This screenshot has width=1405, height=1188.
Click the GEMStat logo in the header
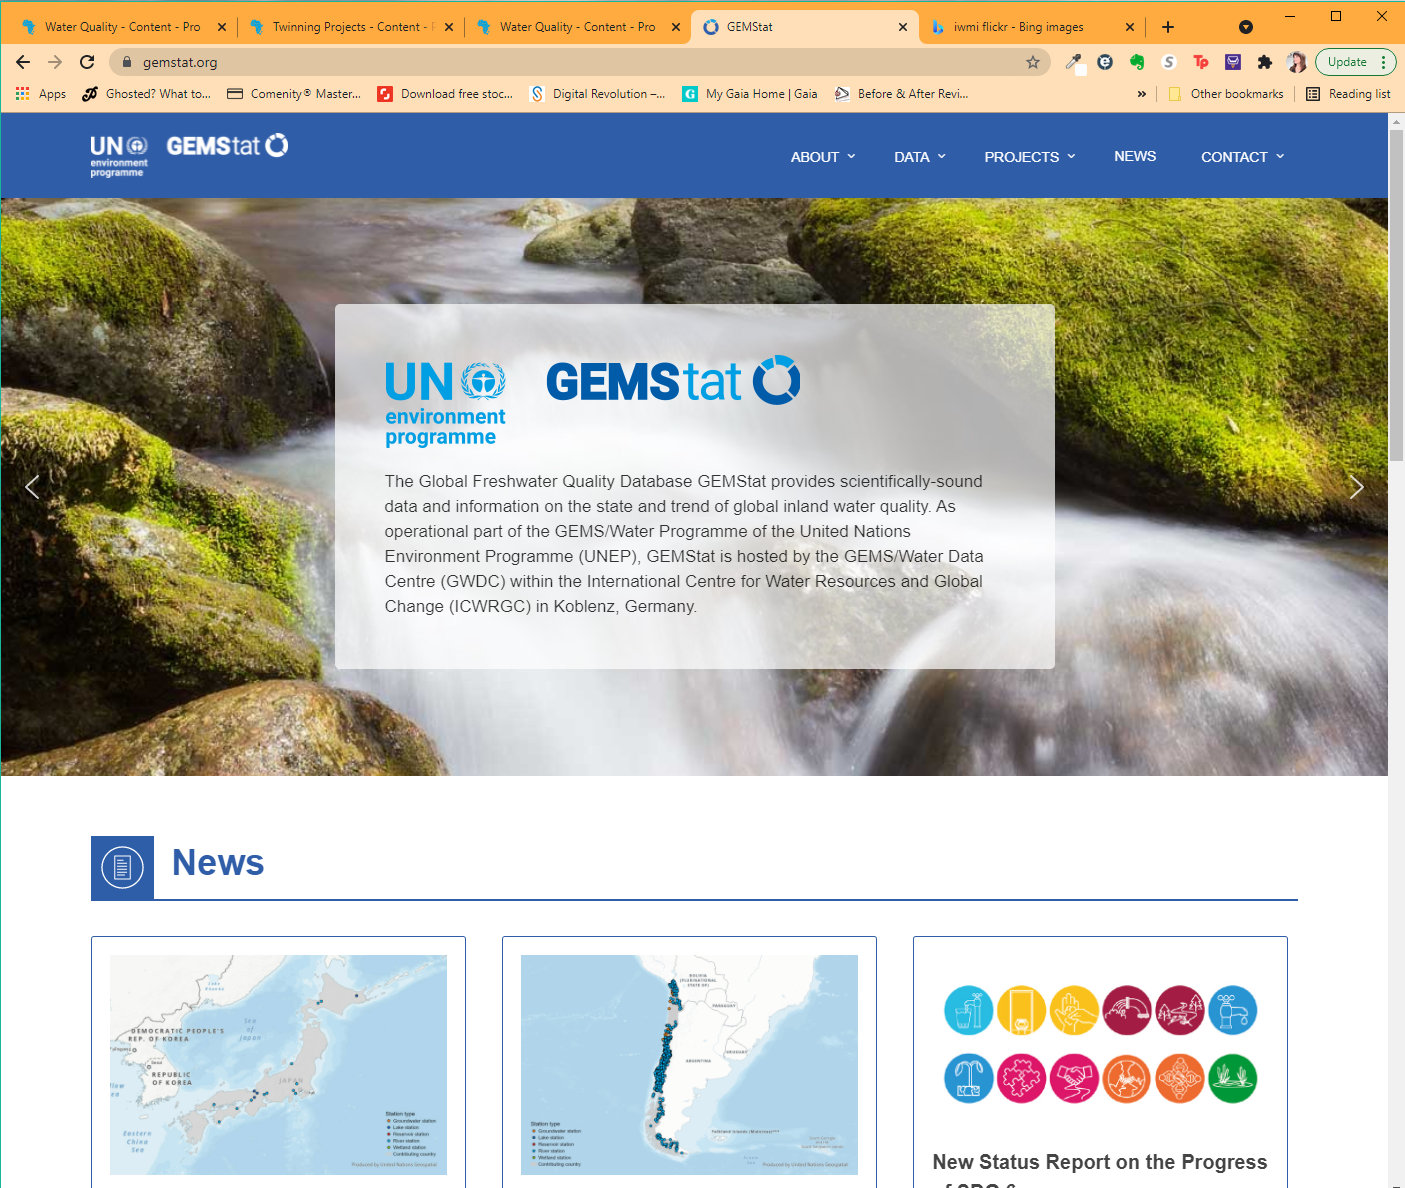coord(227,146)
